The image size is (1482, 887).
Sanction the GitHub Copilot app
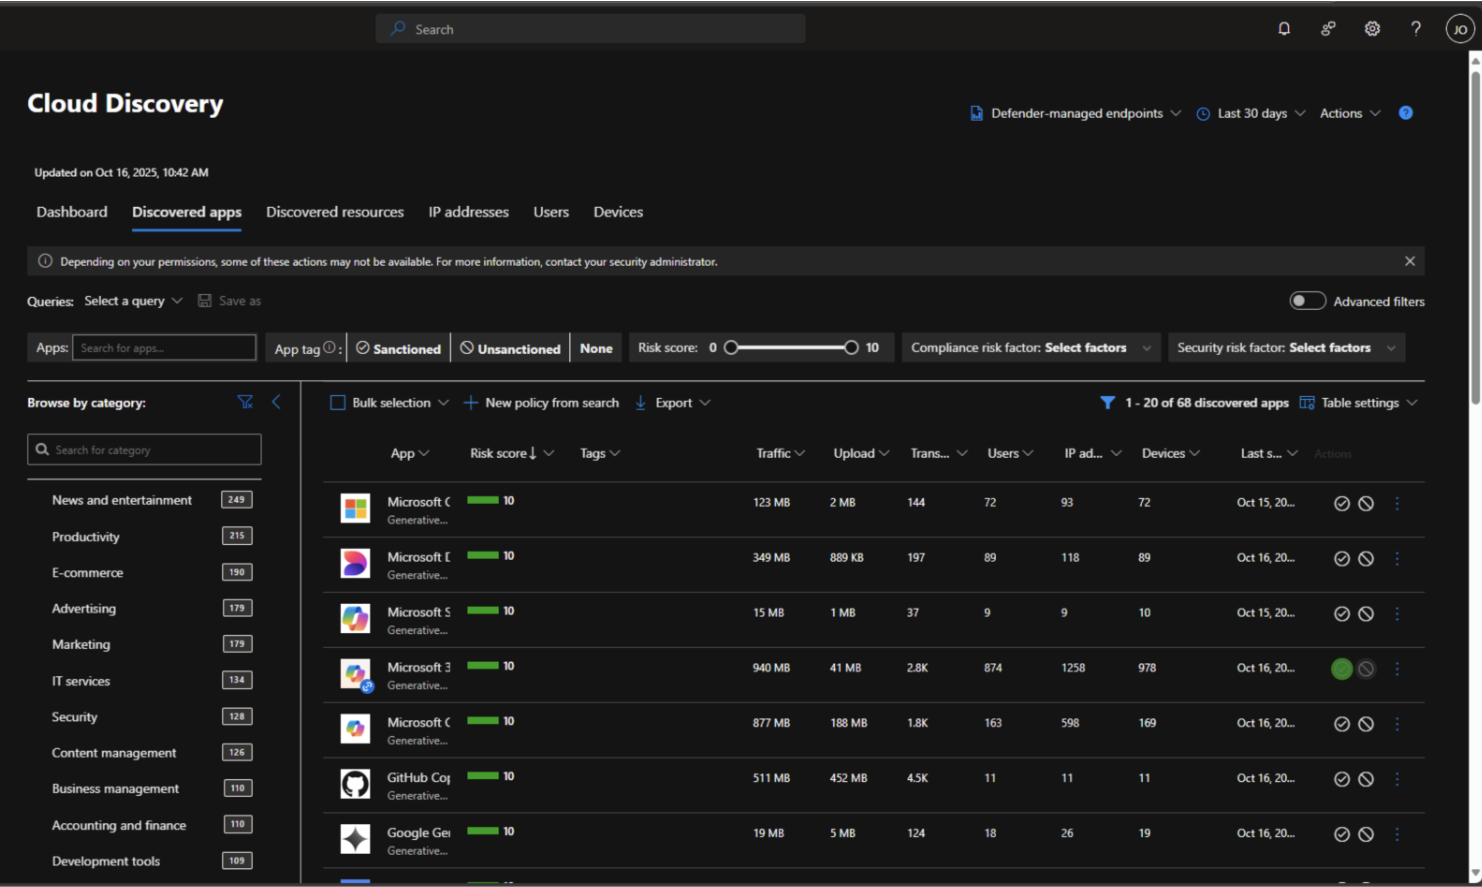tap(1342, 779)
